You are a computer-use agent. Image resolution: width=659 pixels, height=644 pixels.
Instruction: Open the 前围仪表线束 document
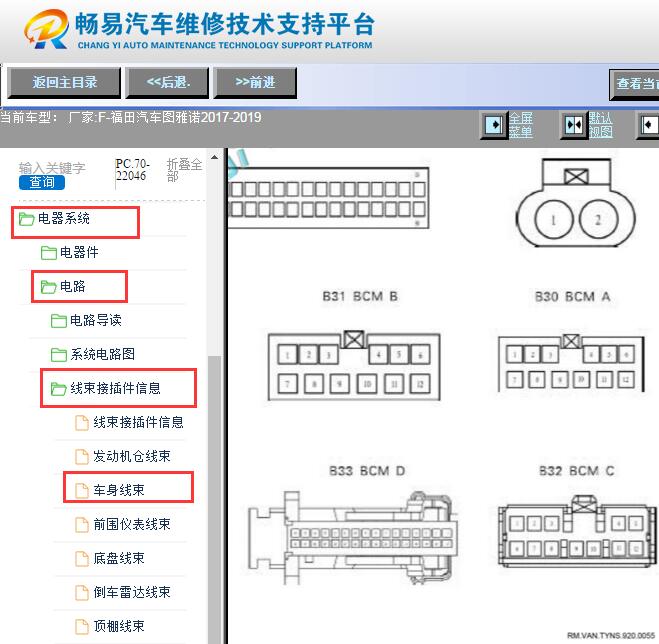132,524
